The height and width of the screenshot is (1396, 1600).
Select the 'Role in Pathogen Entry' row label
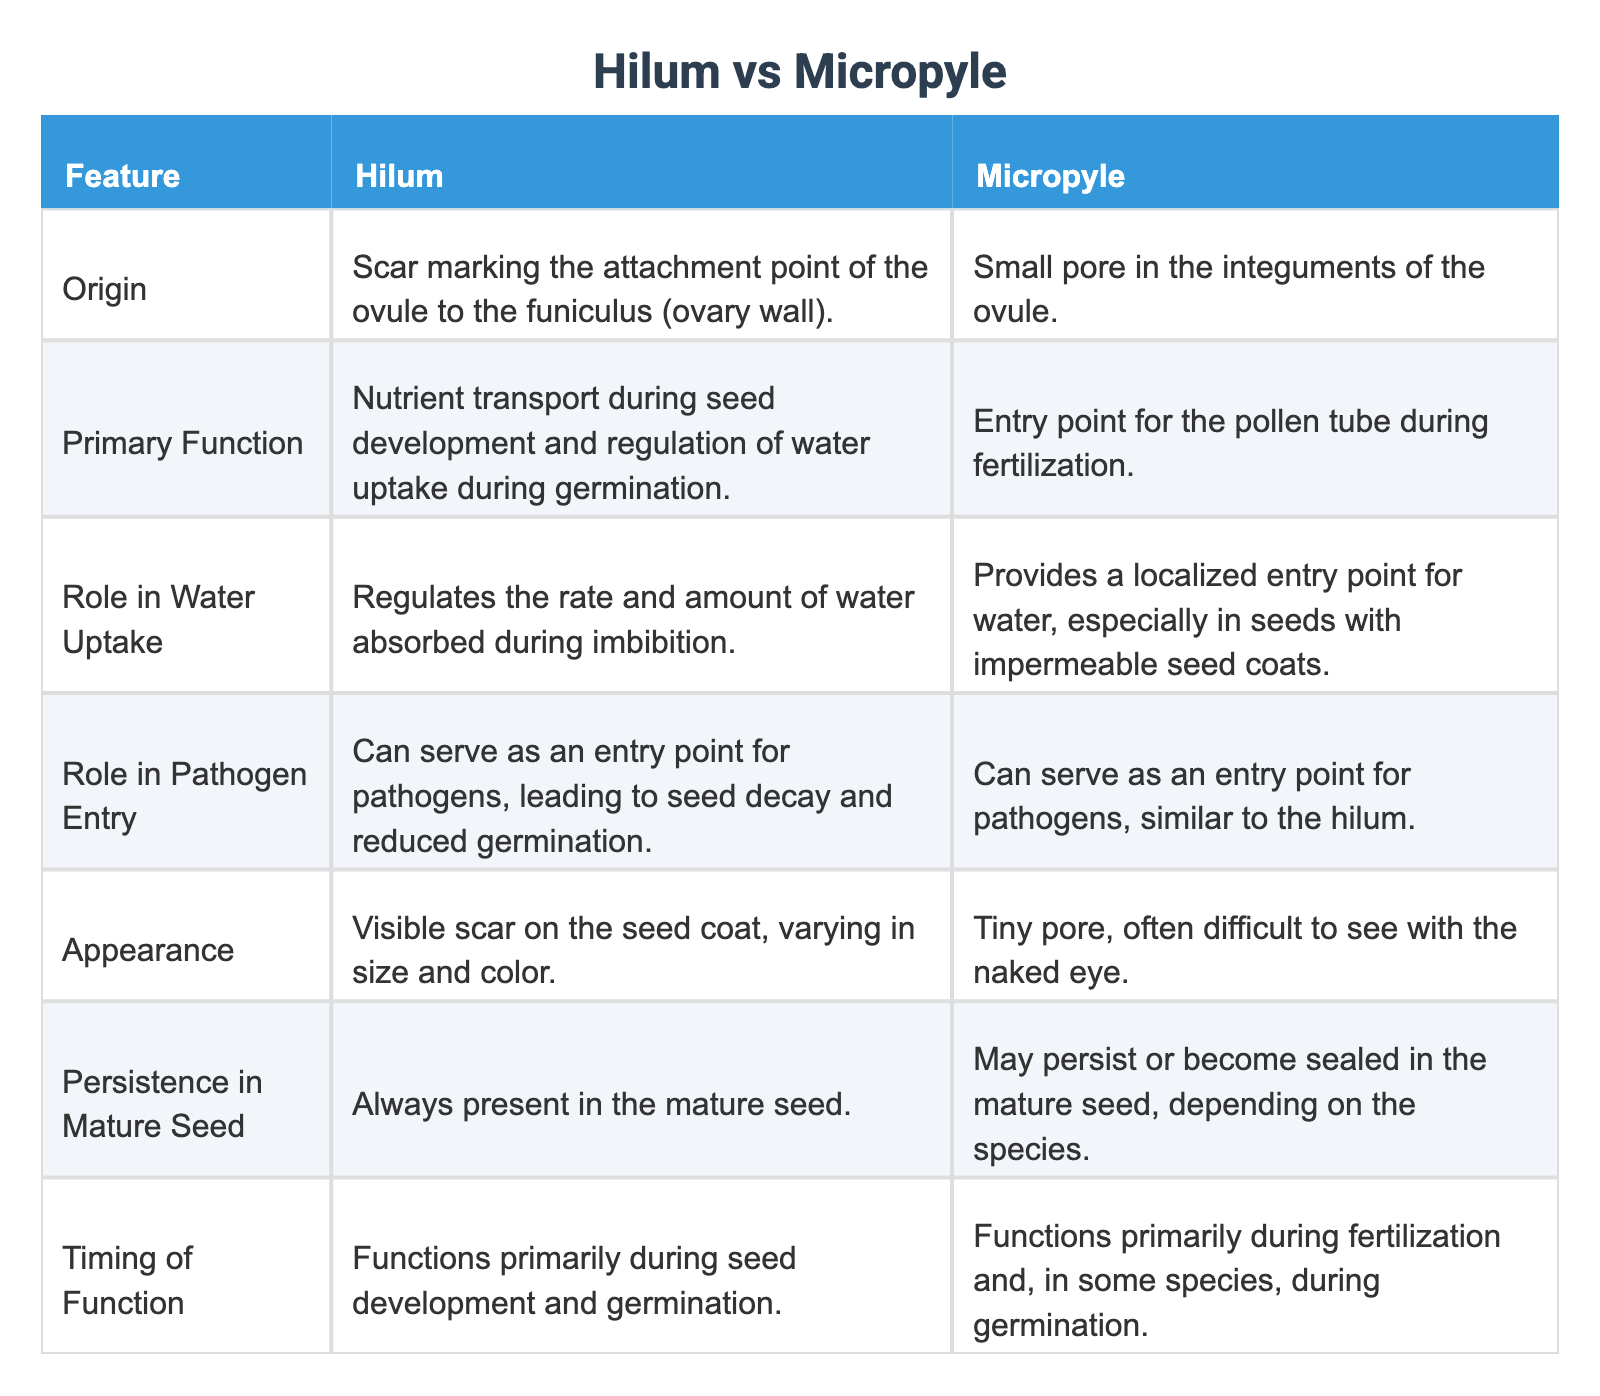pos(184,796)
